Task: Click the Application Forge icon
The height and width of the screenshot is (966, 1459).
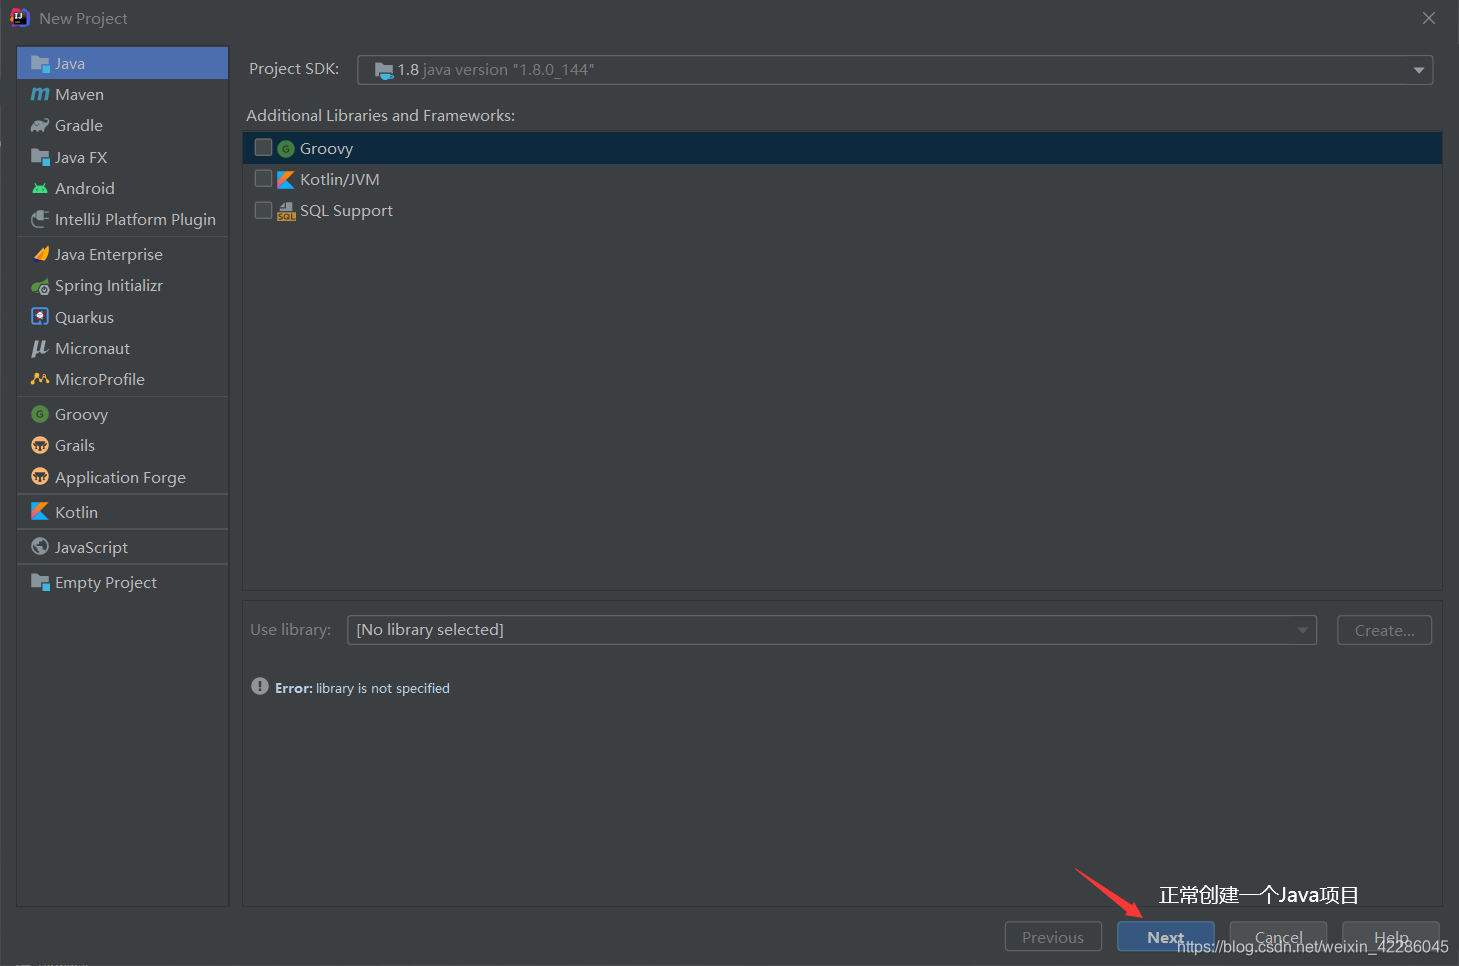Action: [40, 477]
